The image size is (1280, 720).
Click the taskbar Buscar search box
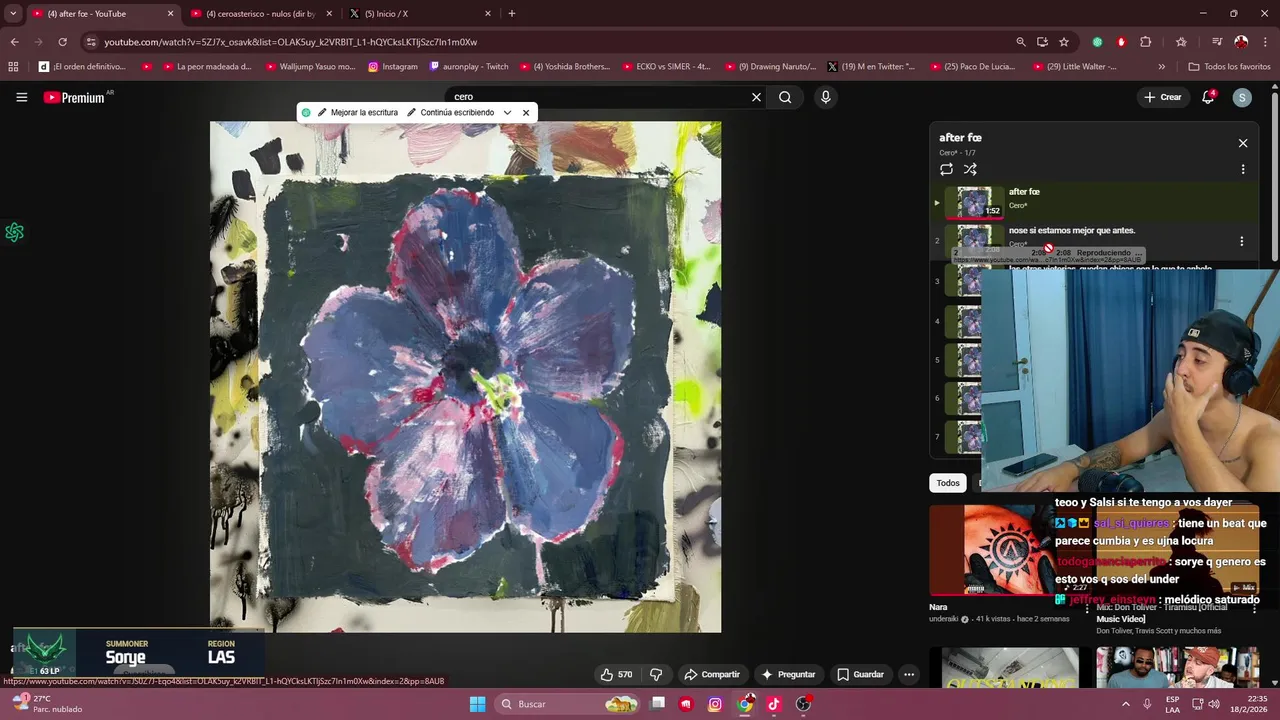[x=568, y=704]
